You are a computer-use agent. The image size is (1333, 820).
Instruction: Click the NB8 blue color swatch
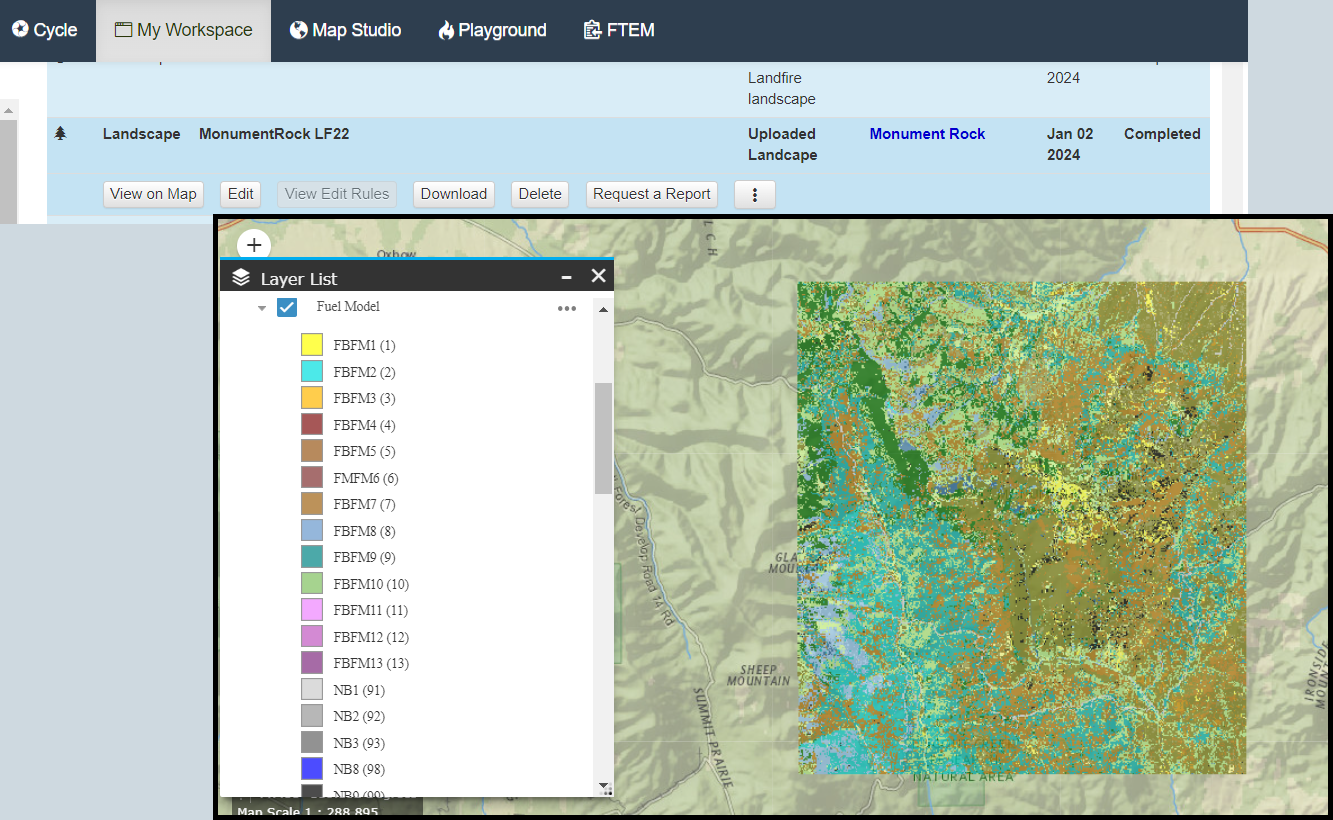click(x=312, y=769)
